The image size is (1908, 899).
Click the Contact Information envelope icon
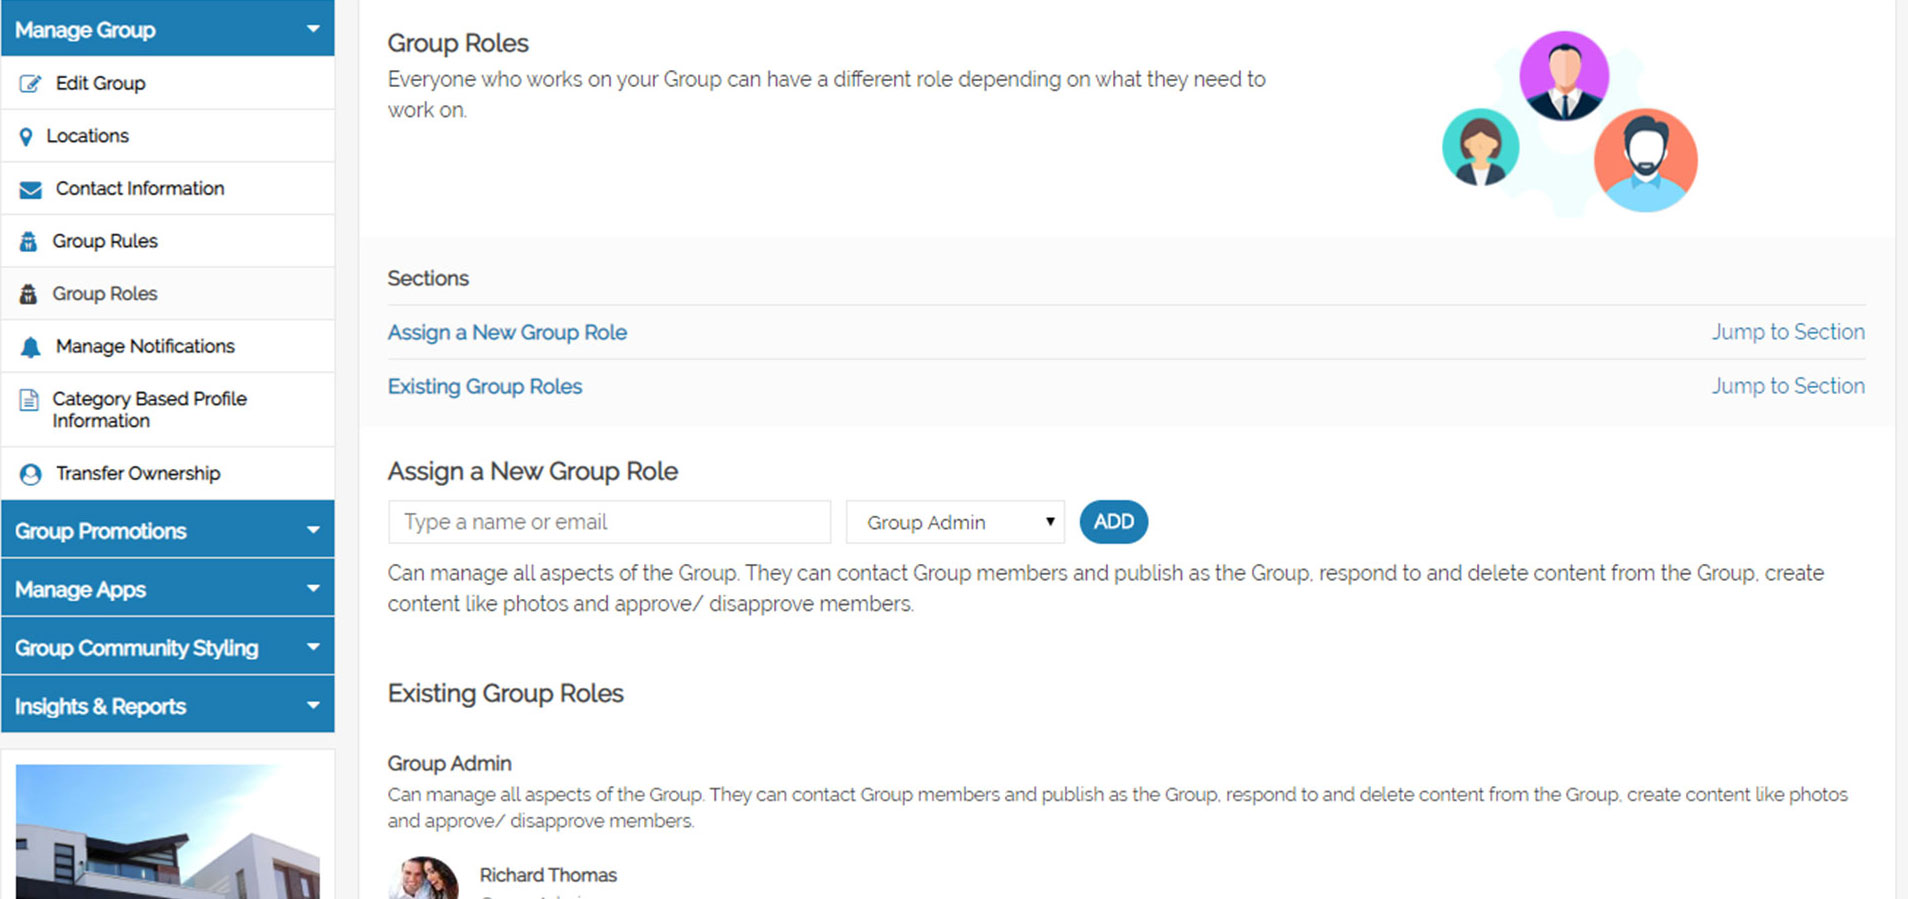point(30,190)
